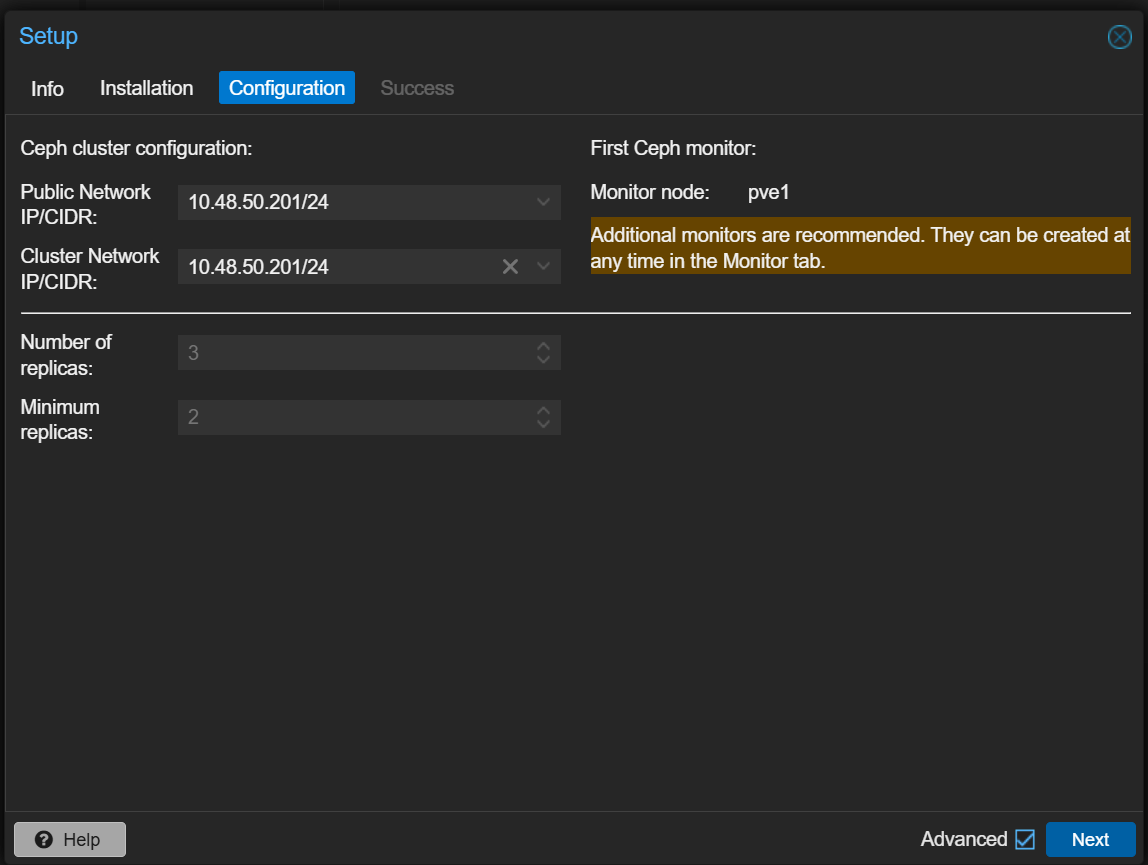Click the disabled Success tab

(x=417, y=88)
